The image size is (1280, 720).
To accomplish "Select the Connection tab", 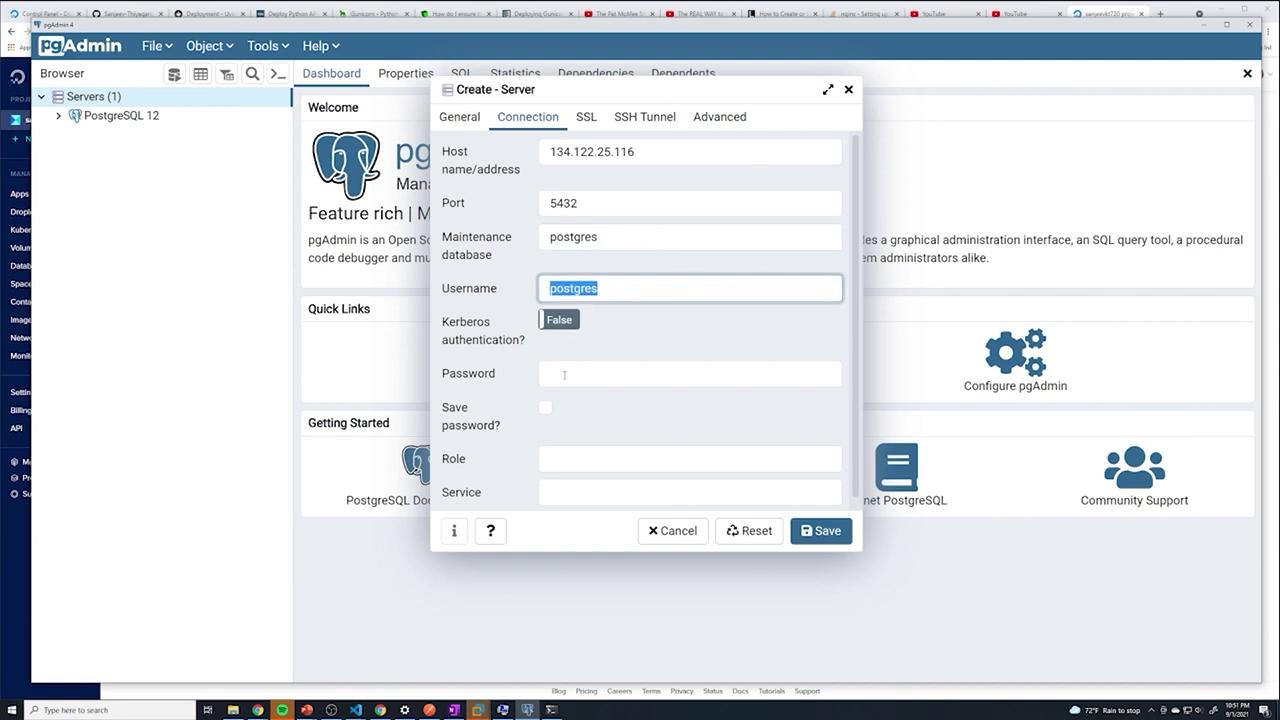I will point(528,117).
